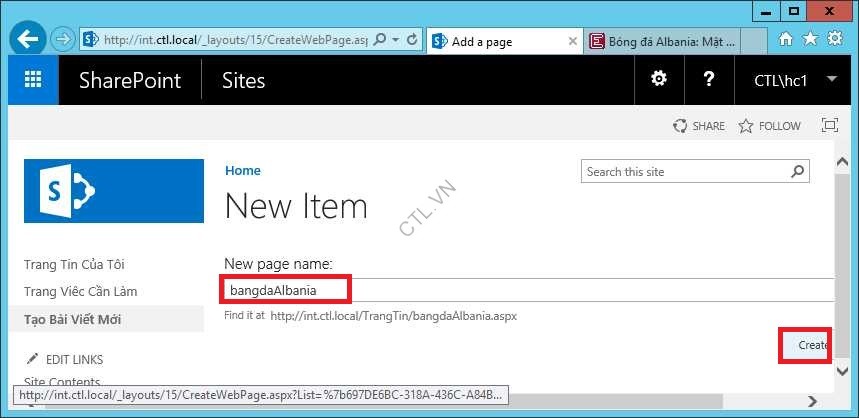Click the search magnifier icon
The image size is (859, 418).
tap(798, 172)
